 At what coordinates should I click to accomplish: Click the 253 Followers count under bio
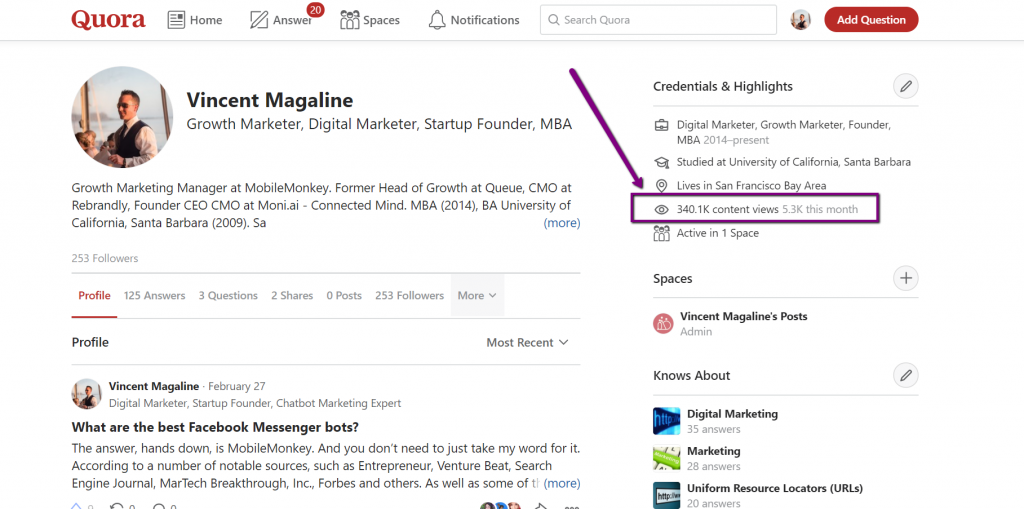coord(104,258)
